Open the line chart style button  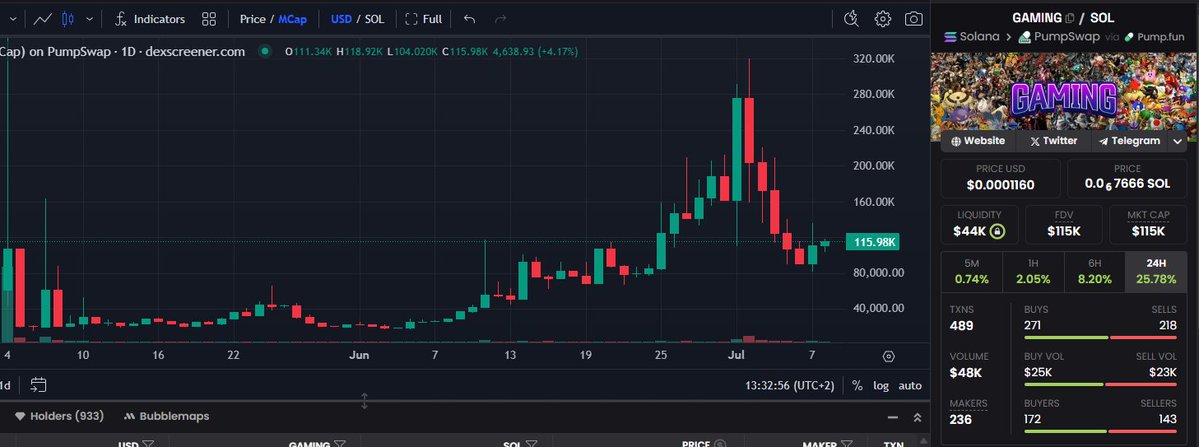pos(43,19)
